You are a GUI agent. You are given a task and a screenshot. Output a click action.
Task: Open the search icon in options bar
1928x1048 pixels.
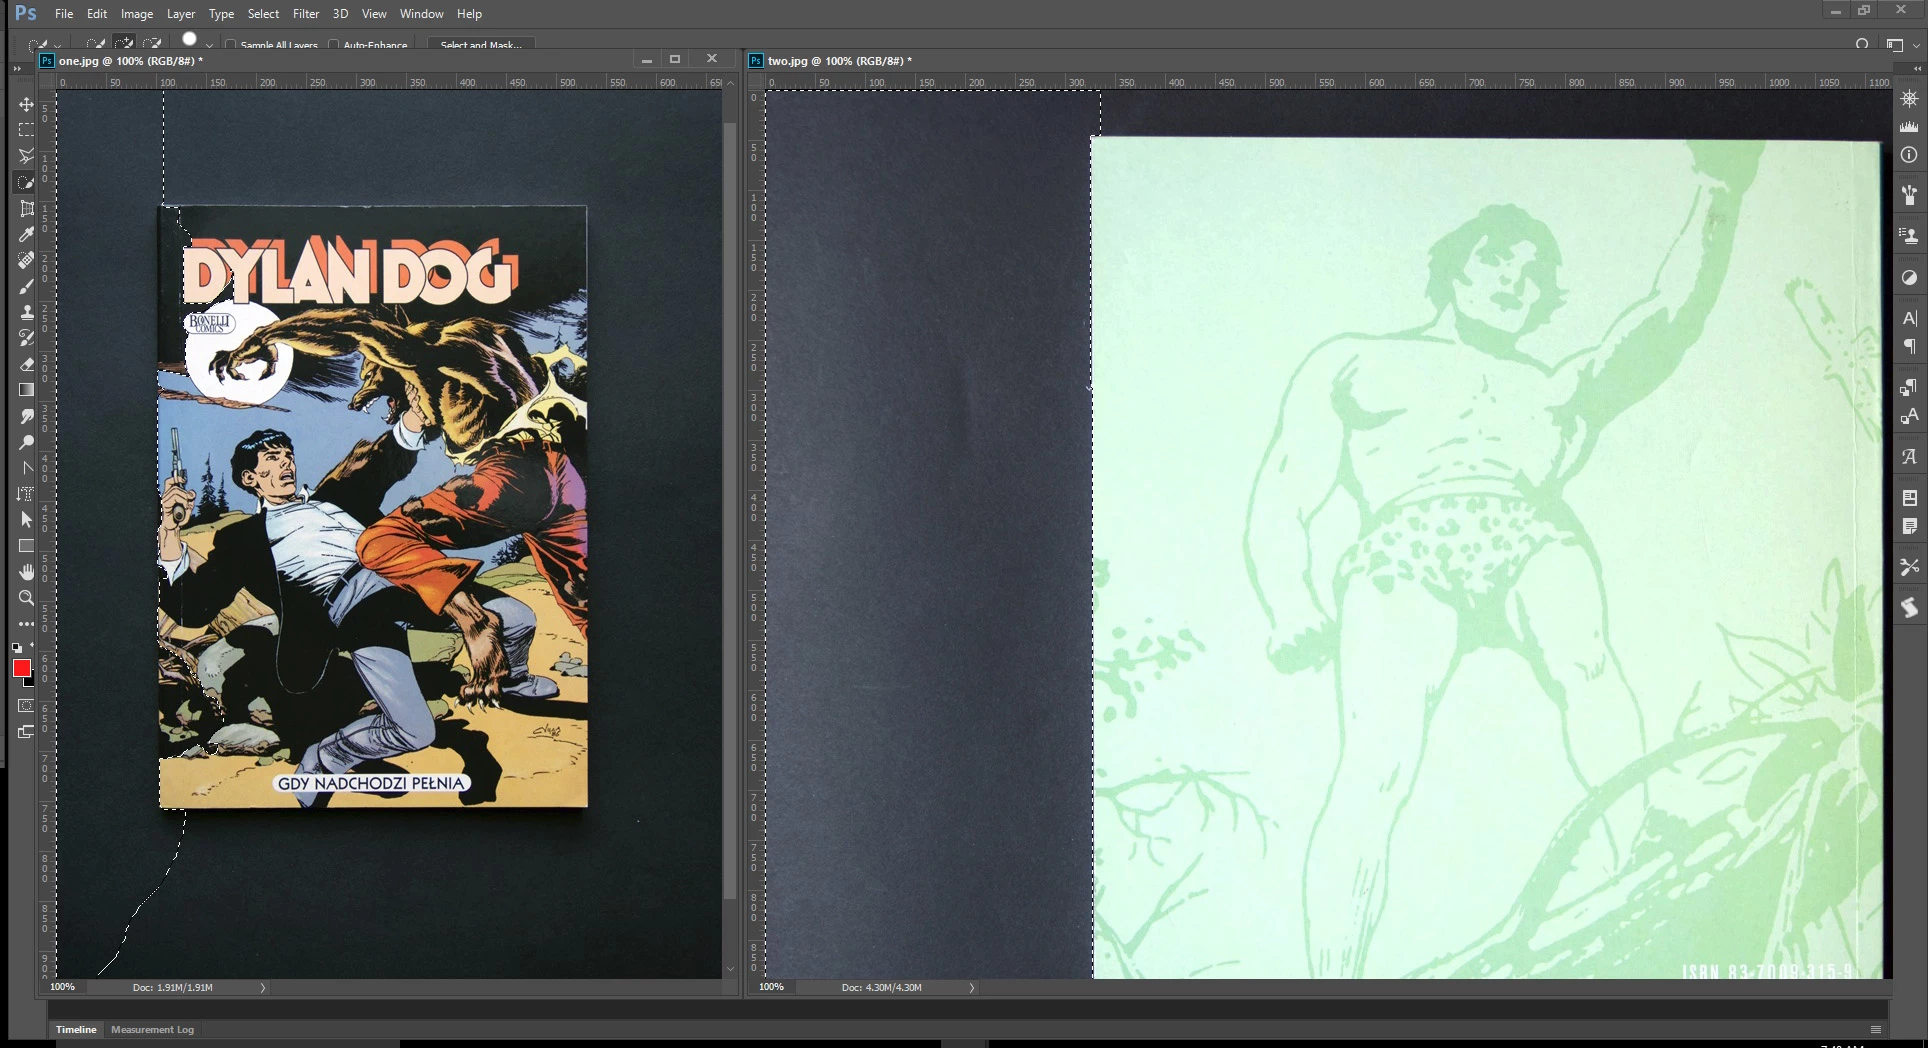[1862, 44]
